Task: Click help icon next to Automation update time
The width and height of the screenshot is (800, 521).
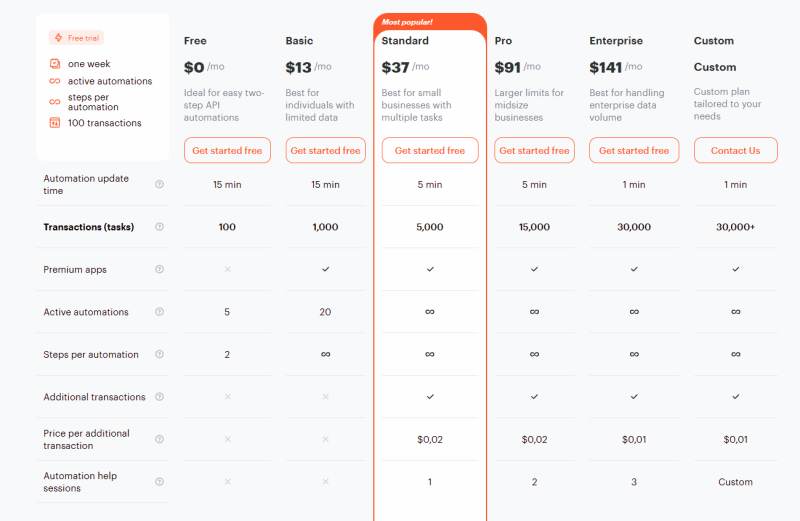Action: tap(159, 184)
